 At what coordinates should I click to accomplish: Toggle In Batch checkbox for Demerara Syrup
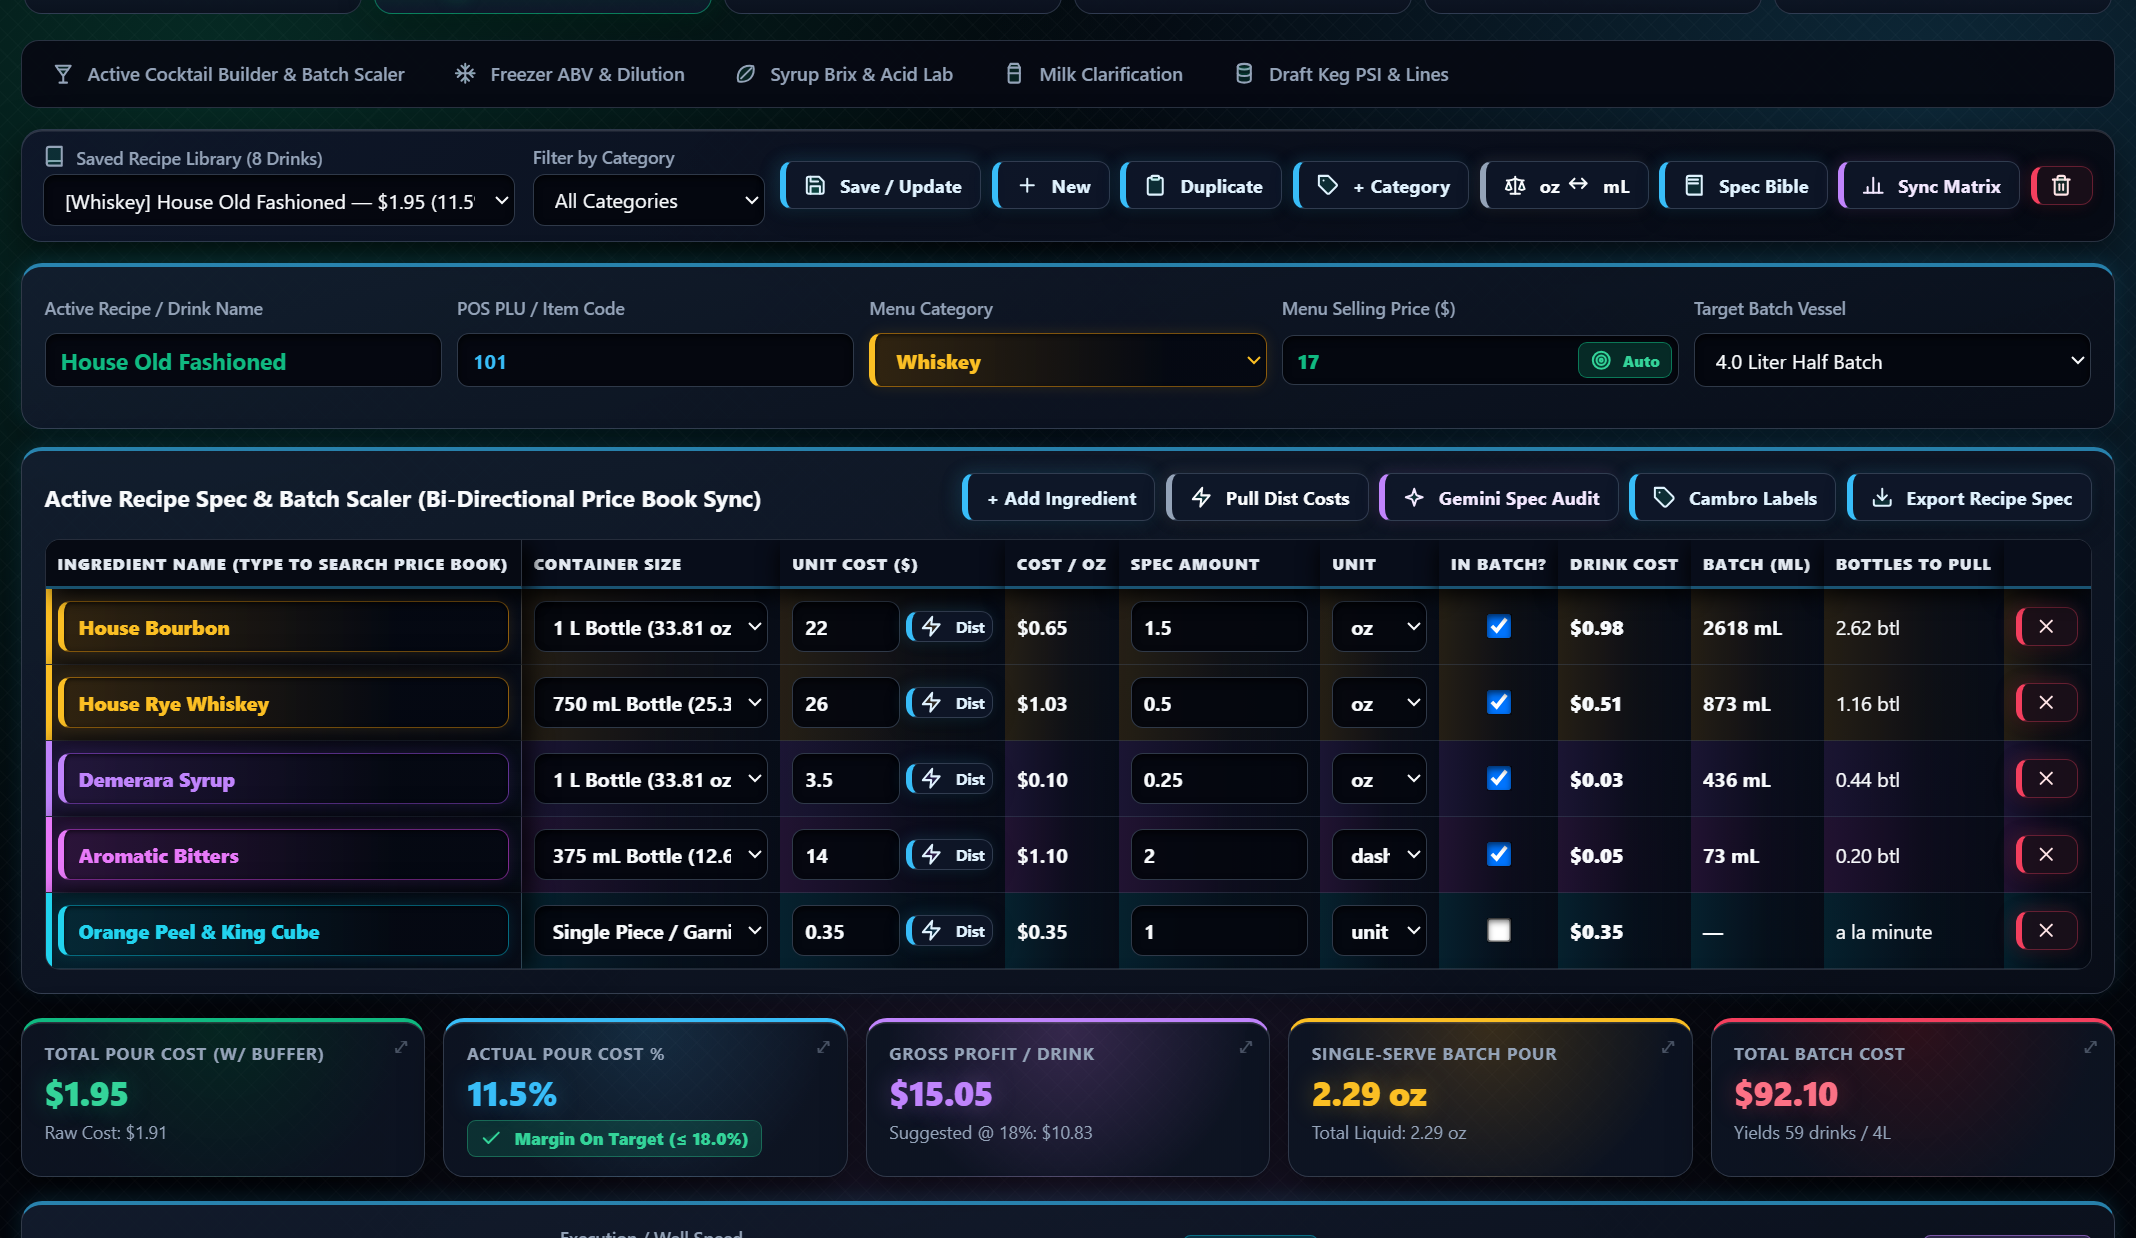[1498, 779]
